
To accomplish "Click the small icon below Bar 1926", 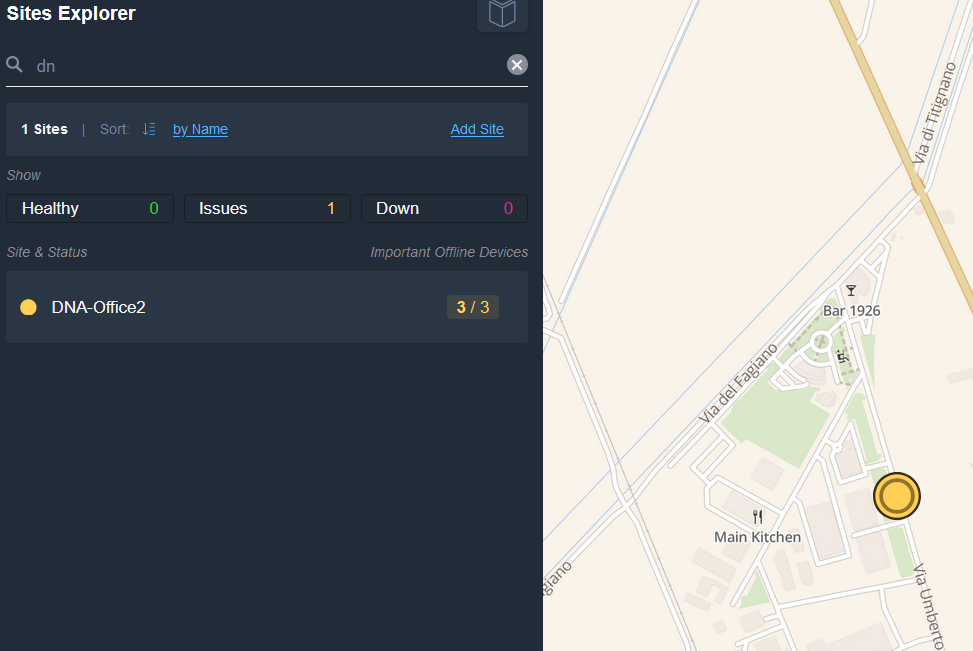I will click(x=843, y=356).
